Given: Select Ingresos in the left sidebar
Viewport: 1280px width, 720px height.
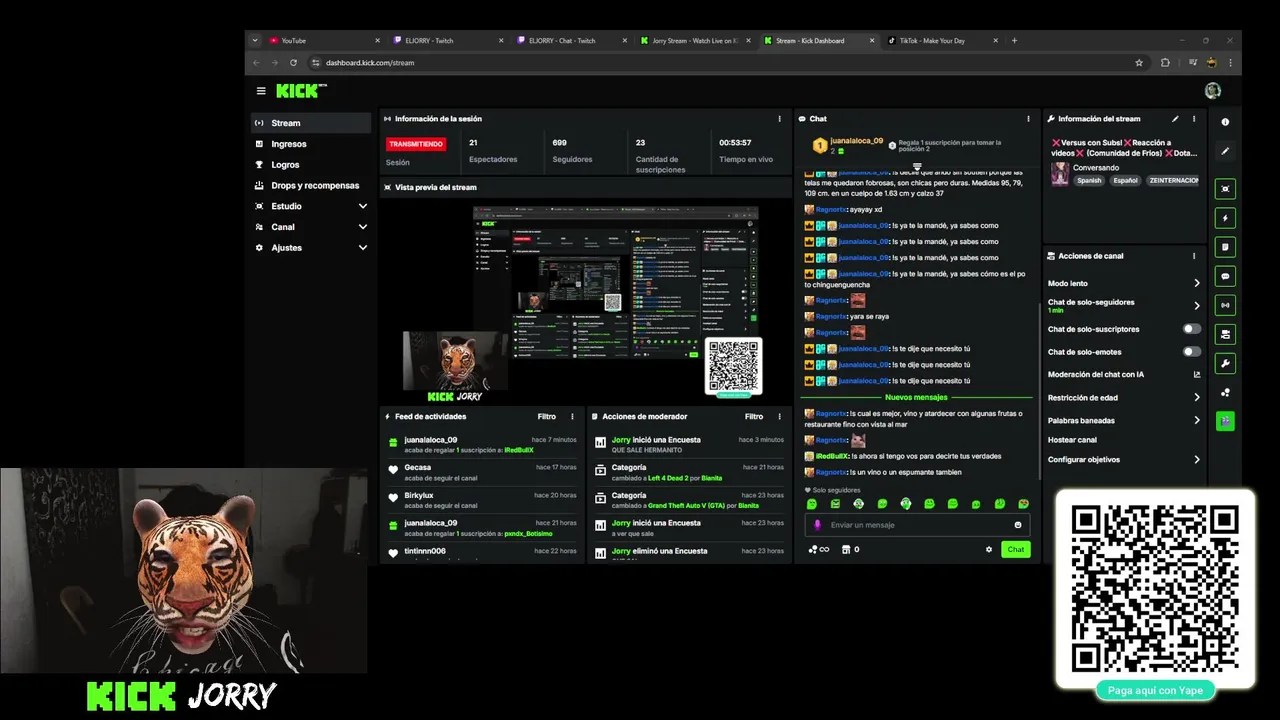Looking at the screenshot, I should coord(311,144).
